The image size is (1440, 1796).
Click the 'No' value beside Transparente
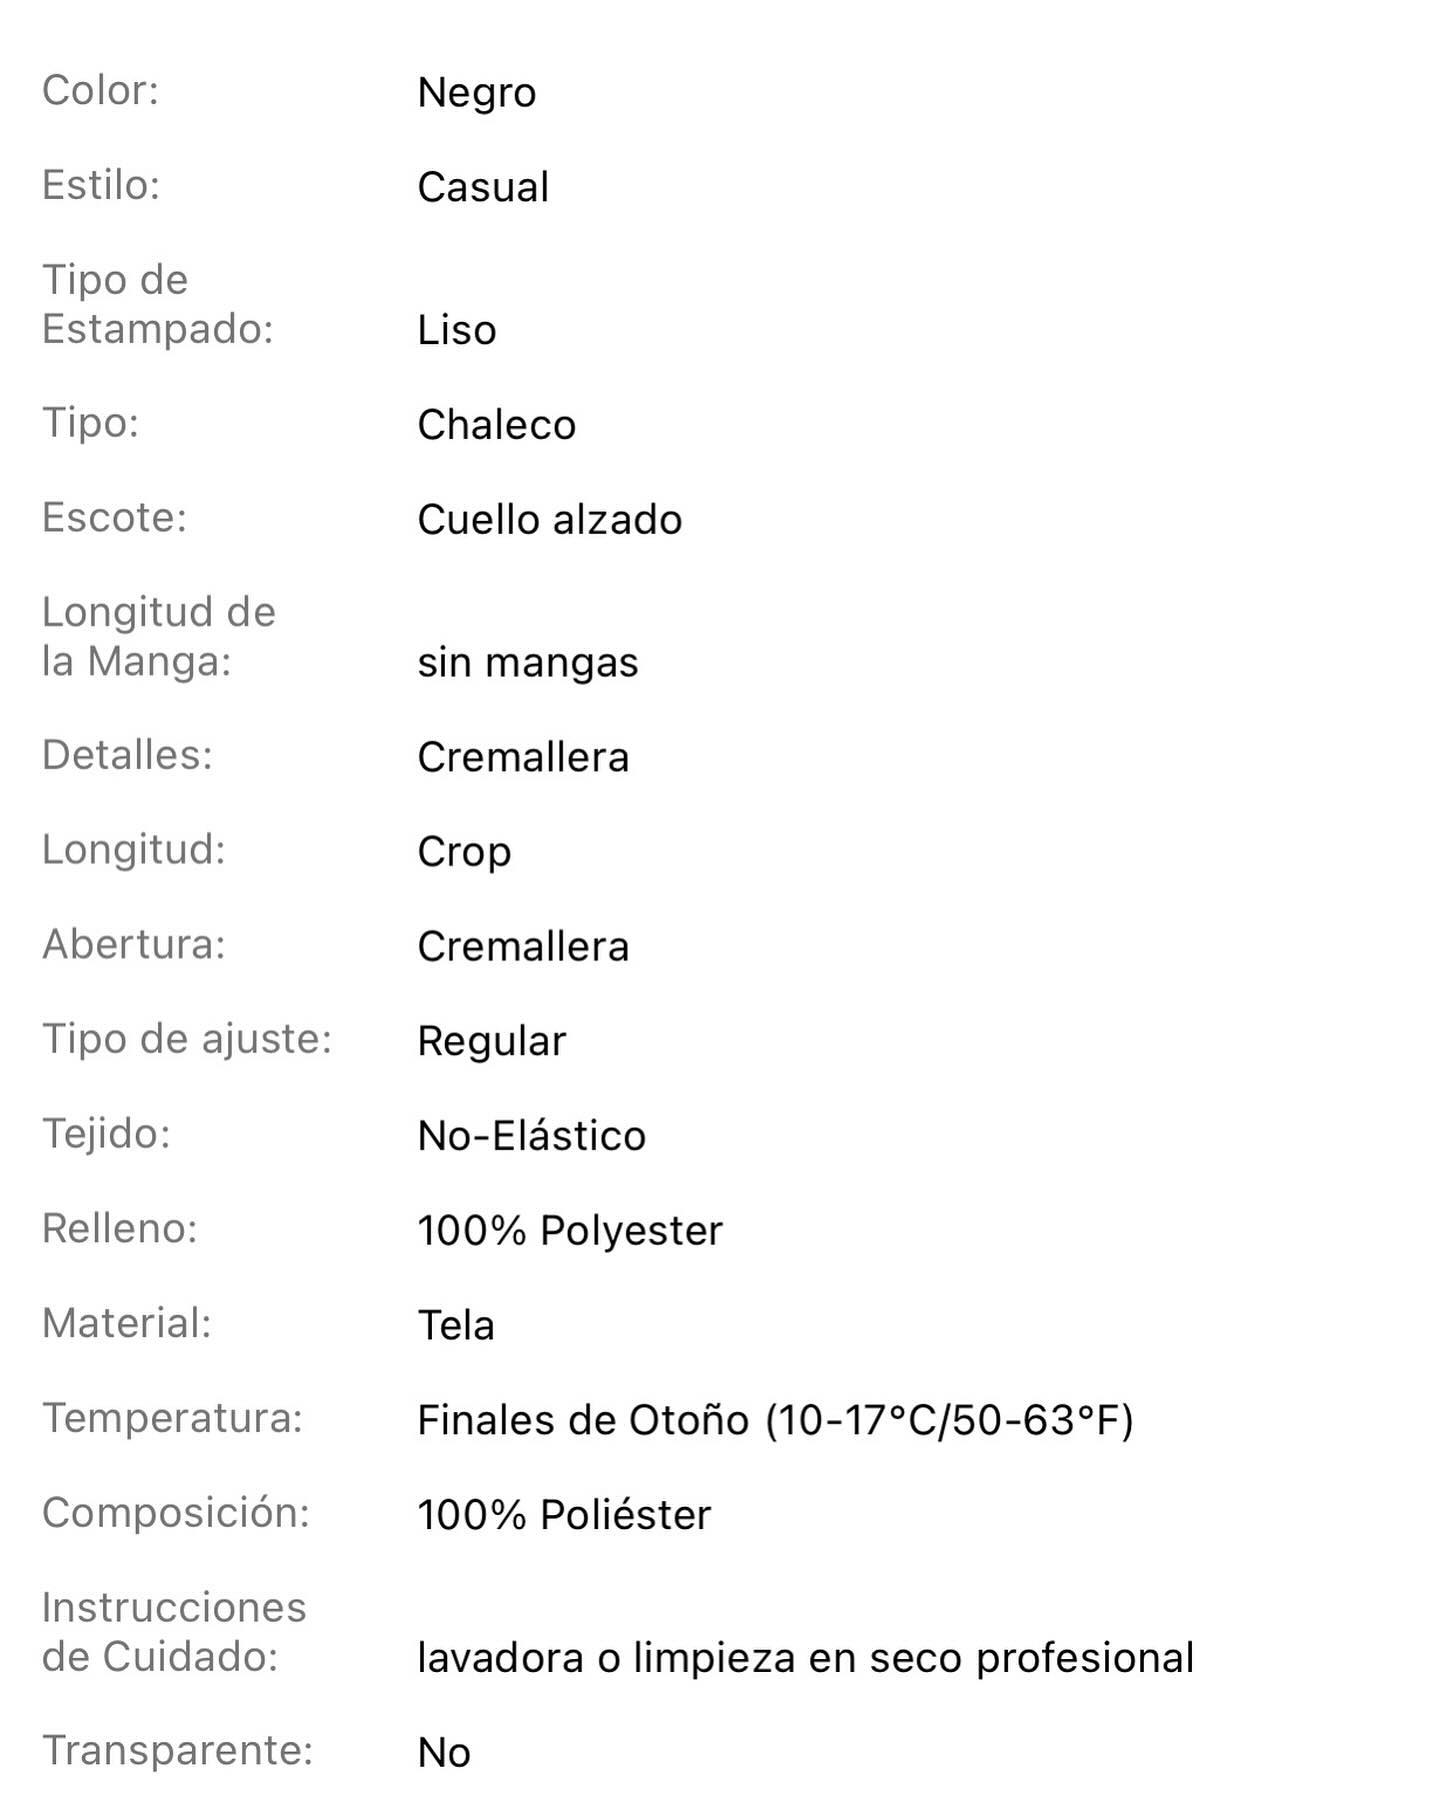(x=443, y=1753)
